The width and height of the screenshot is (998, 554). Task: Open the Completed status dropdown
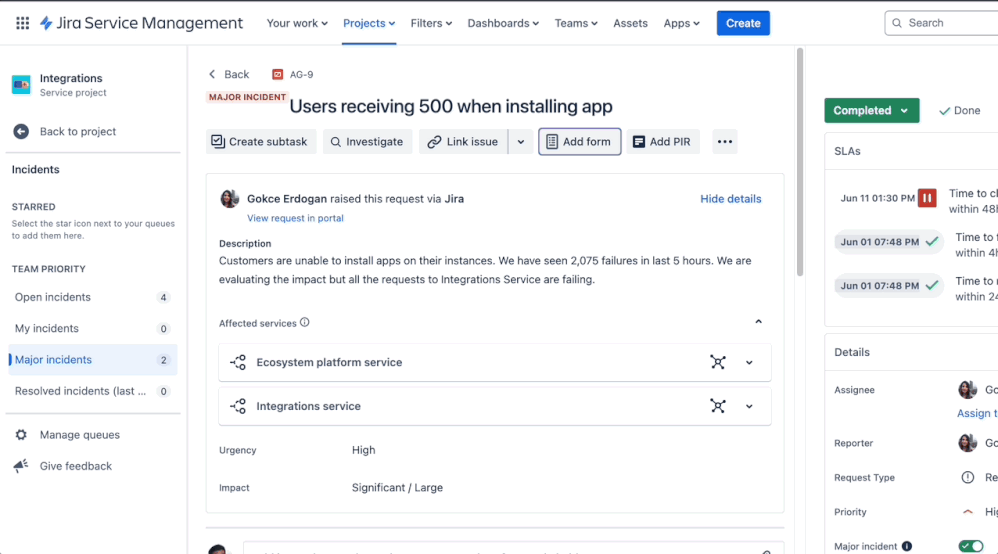(871, 110)
